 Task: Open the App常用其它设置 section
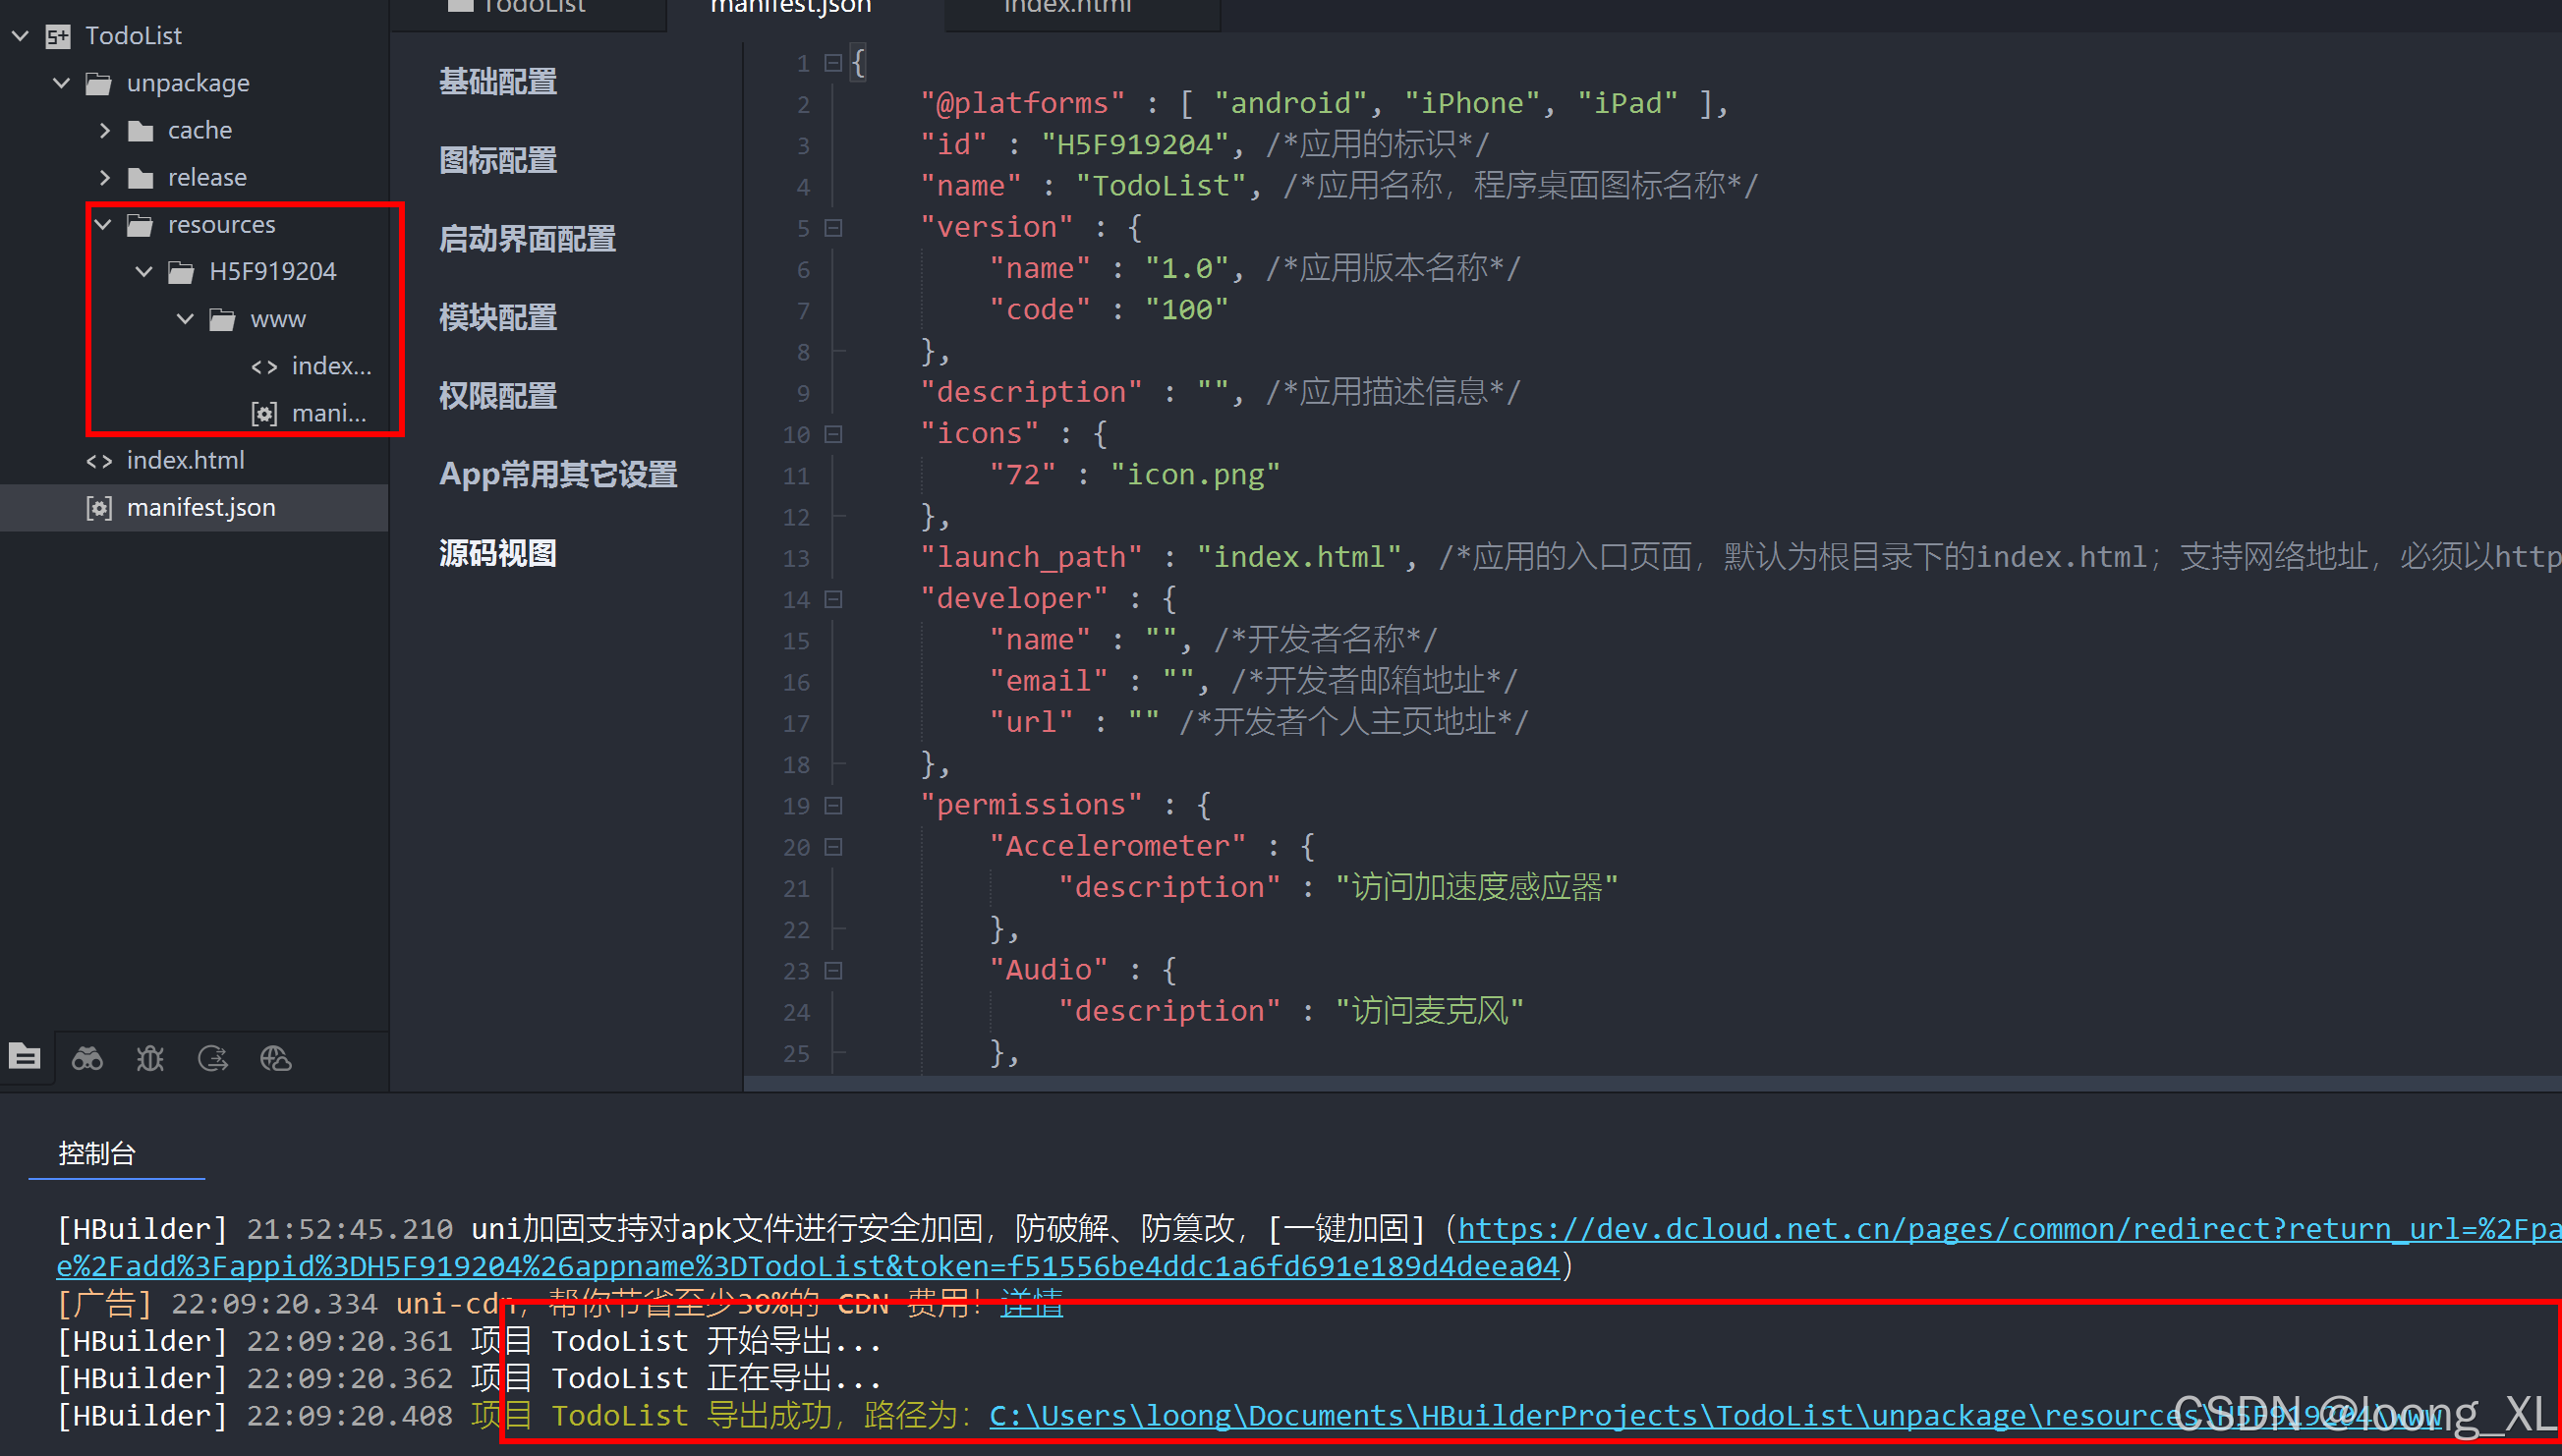tap(558, 474)
